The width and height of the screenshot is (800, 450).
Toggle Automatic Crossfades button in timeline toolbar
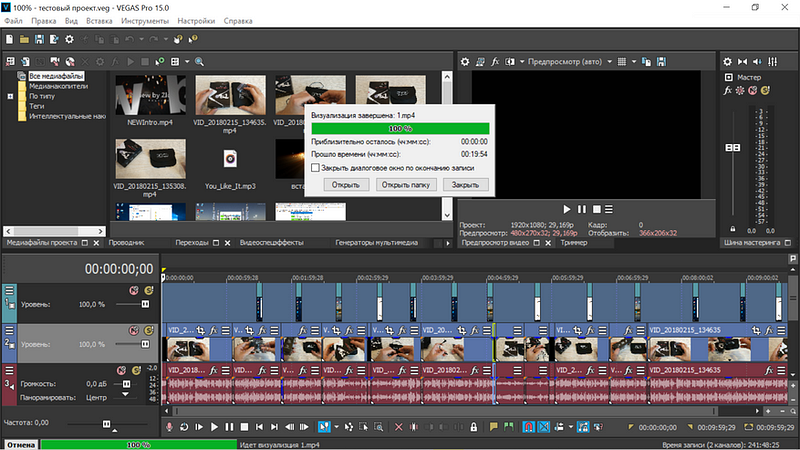(544, 427)
